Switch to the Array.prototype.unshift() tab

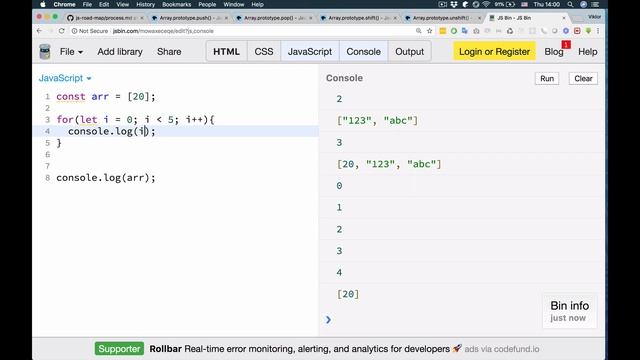(443, 18)
